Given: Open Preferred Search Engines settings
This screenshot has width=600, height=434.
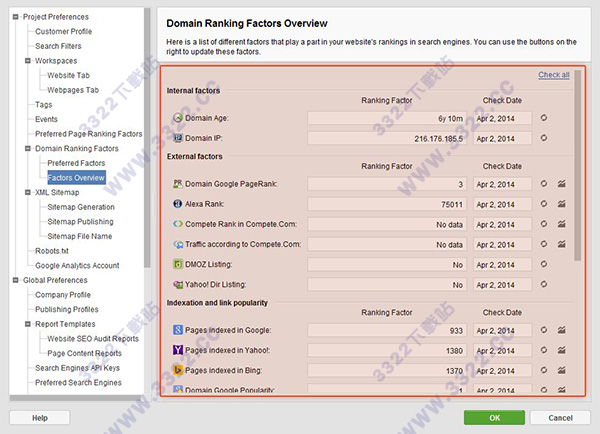Looking at the screenshot, I should click(x=78, y=382).
